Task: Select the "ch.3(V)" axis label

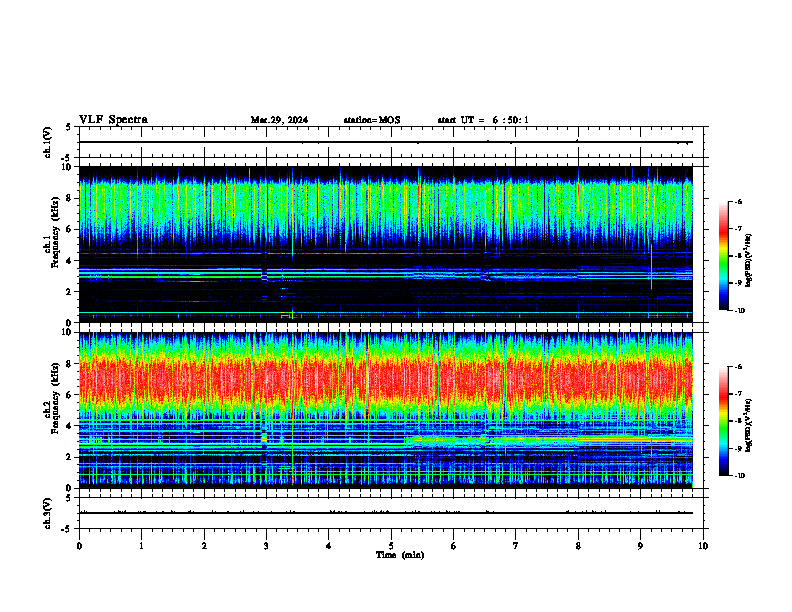Action: (47, 514)
